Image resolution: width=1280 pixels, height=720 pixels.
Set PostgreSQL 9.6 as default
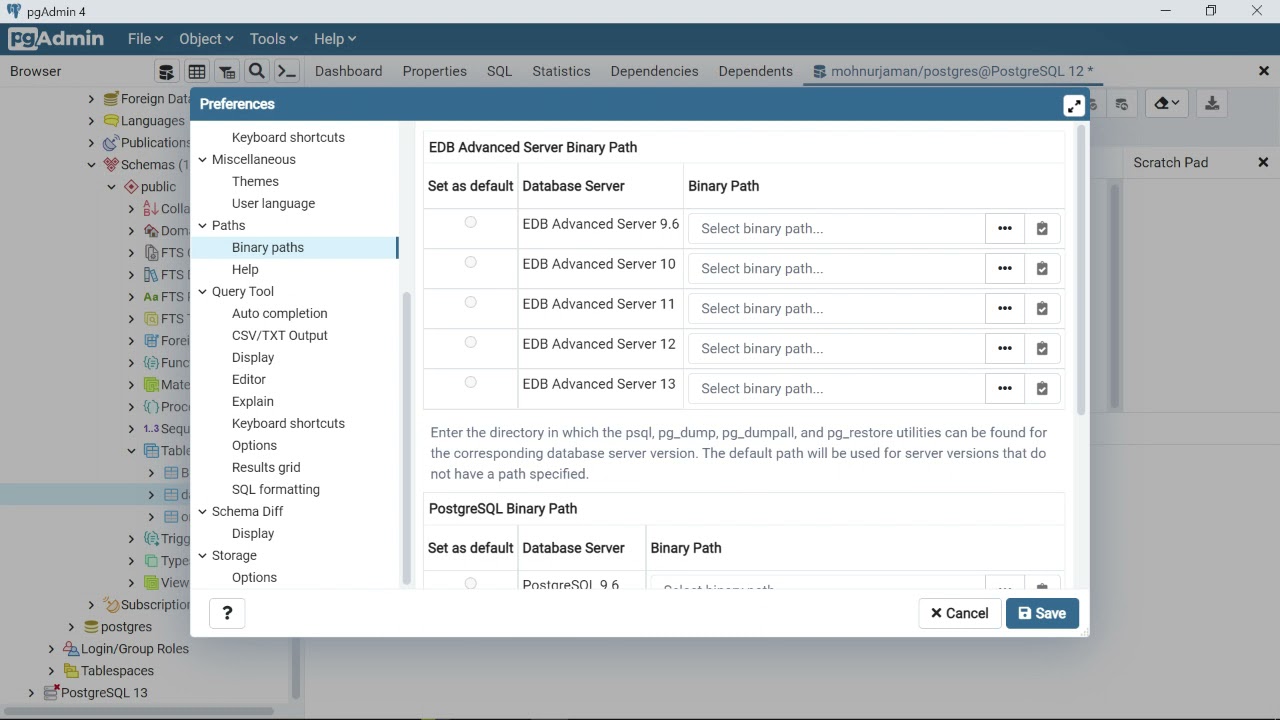(471, 583)
